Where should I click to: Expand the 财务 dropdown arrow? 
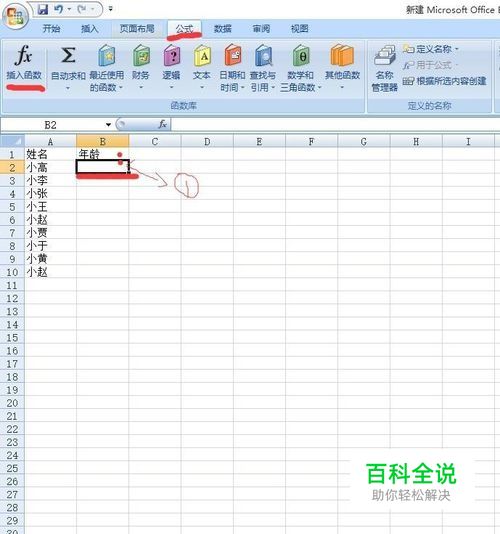[x=141, y=88]
